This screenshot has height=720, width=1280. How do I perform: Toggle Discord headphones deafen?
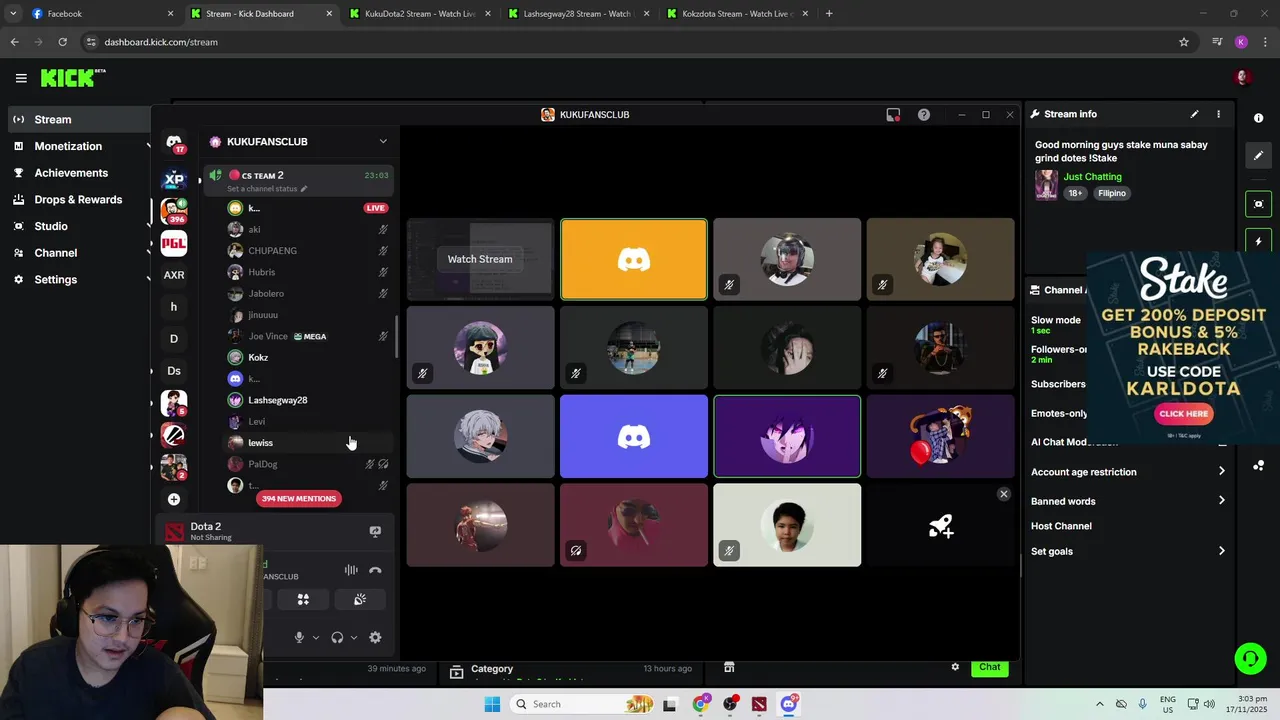[x=337, y=637]
